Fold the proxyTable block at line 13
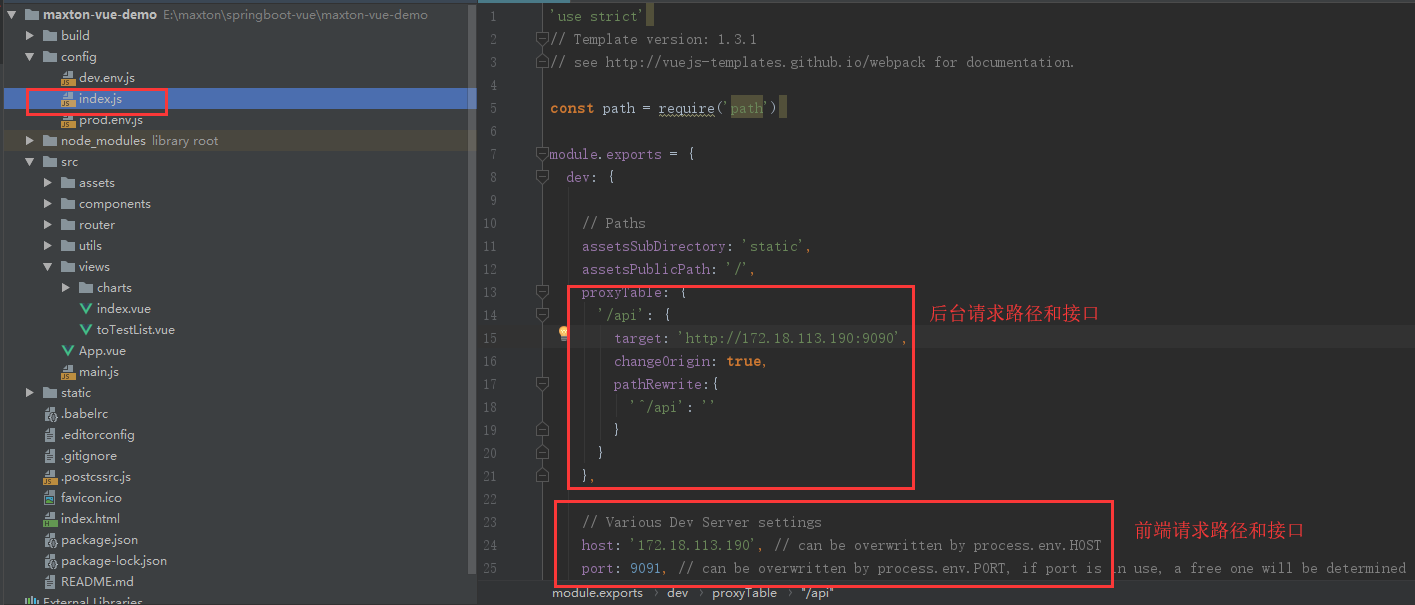The image size is (1415, 605). pos(542,292)
